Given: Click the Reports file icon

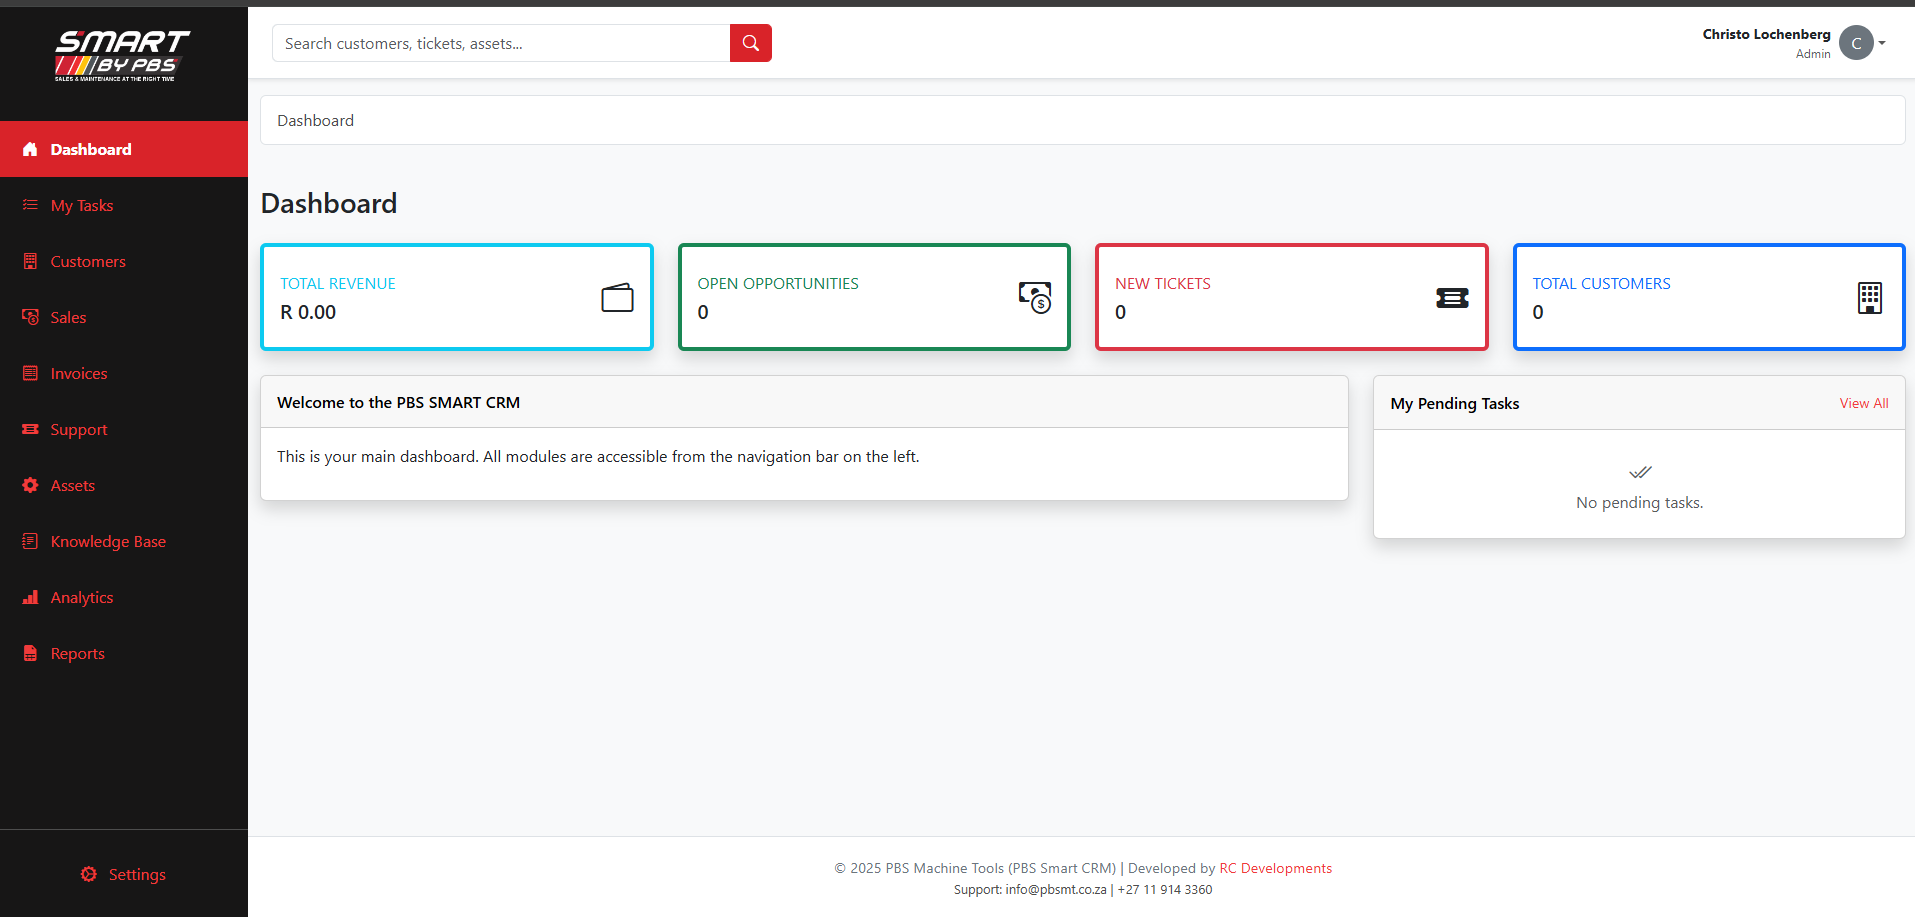Looking at the screenshot, I should click(30, 653).
